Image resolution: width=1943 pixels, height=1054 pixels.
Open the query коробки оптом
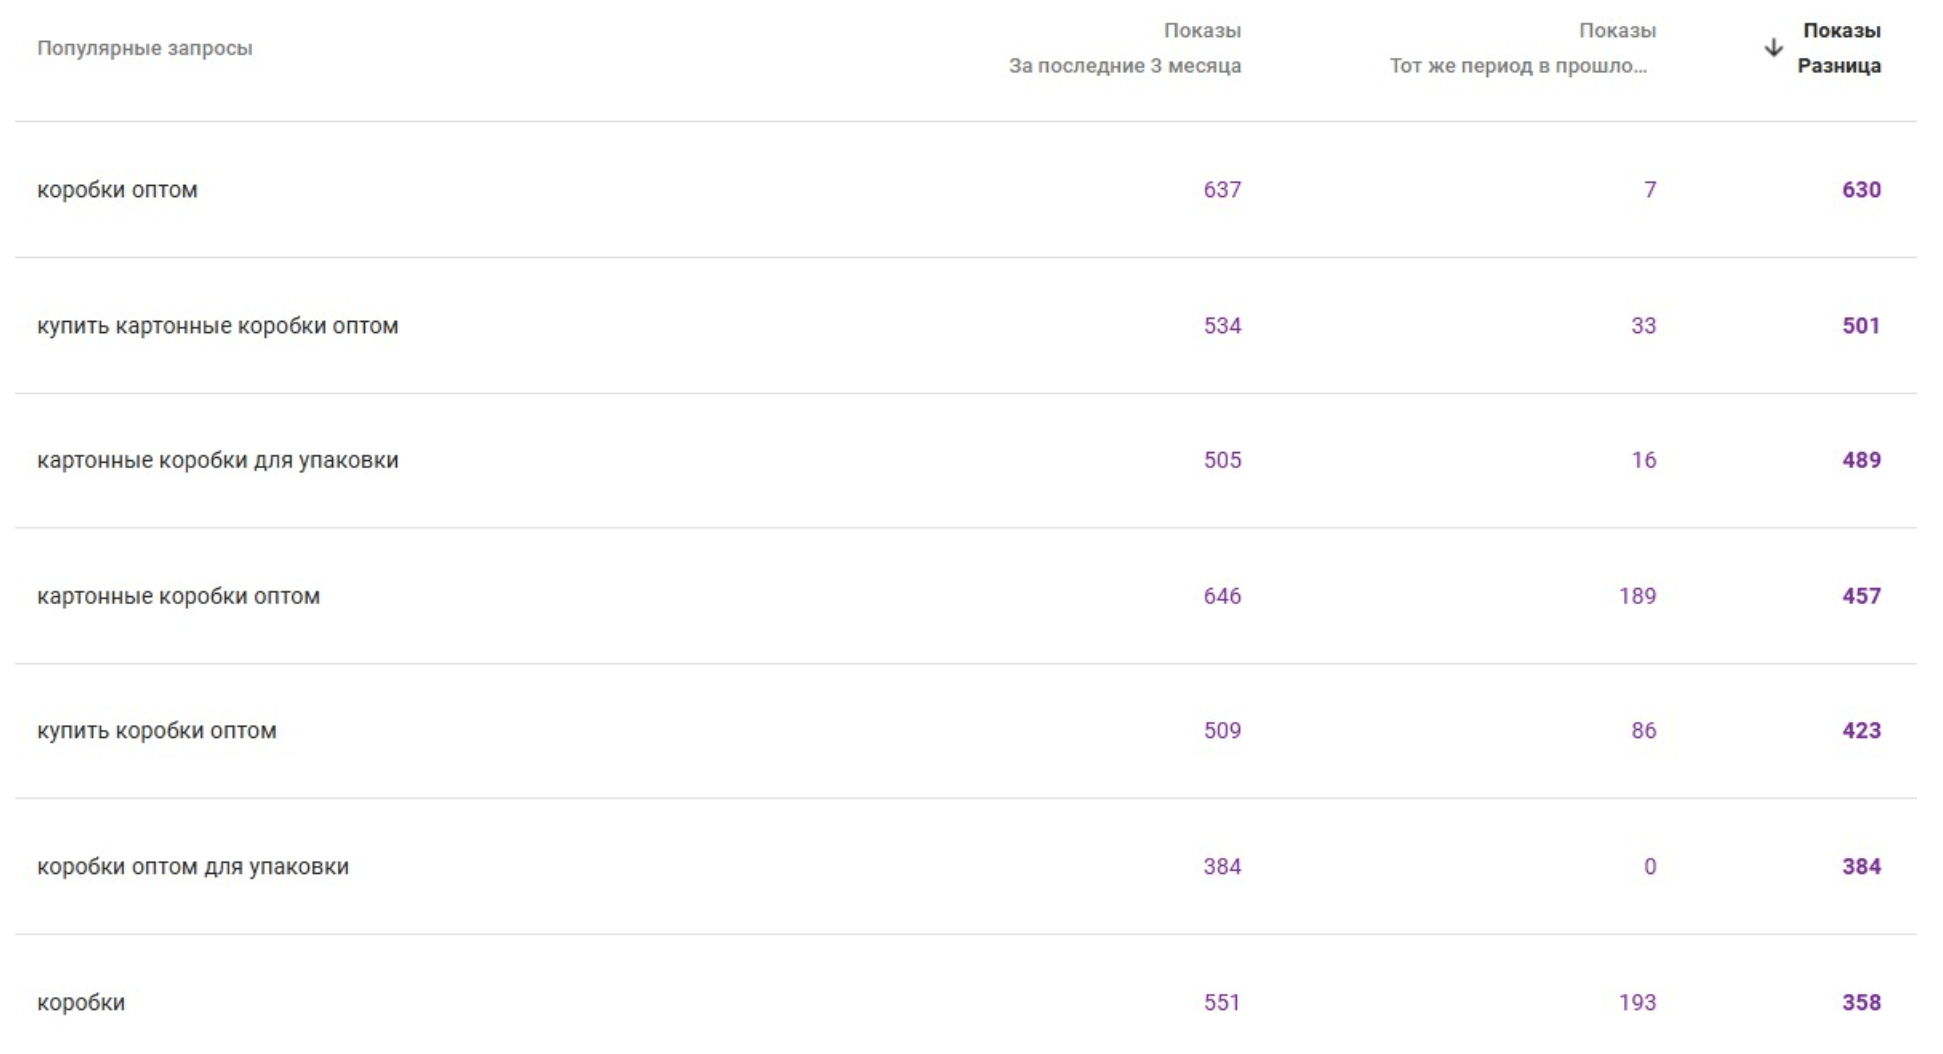point(117,190)
